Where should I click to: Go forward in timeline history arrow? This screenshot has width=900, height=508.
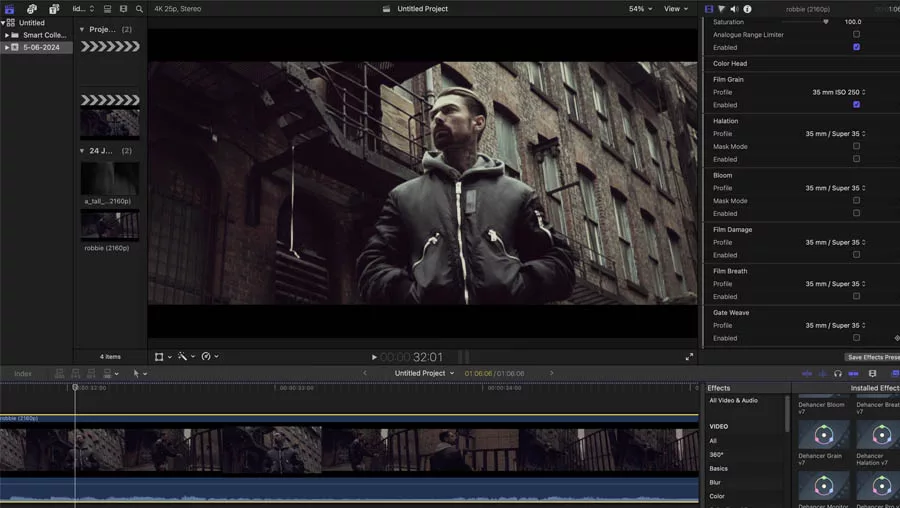[x=552, y=373]
